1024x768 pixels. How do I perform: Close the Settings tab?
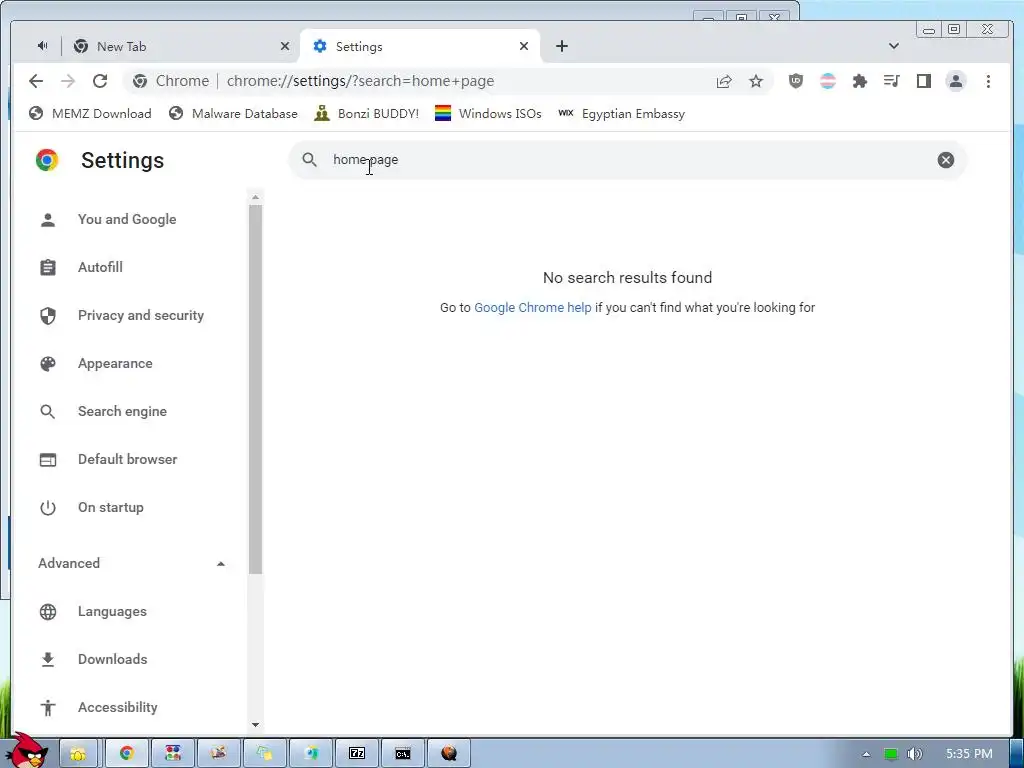pyautogui.click(x=524, y=46)
